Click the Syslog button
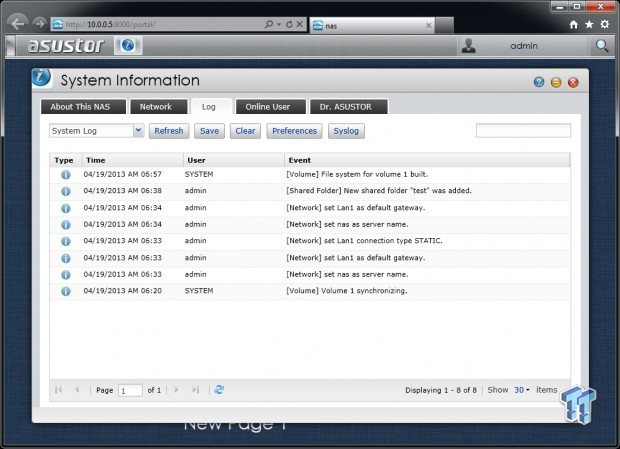Screen dimensions: 620x449 [346, 131]
